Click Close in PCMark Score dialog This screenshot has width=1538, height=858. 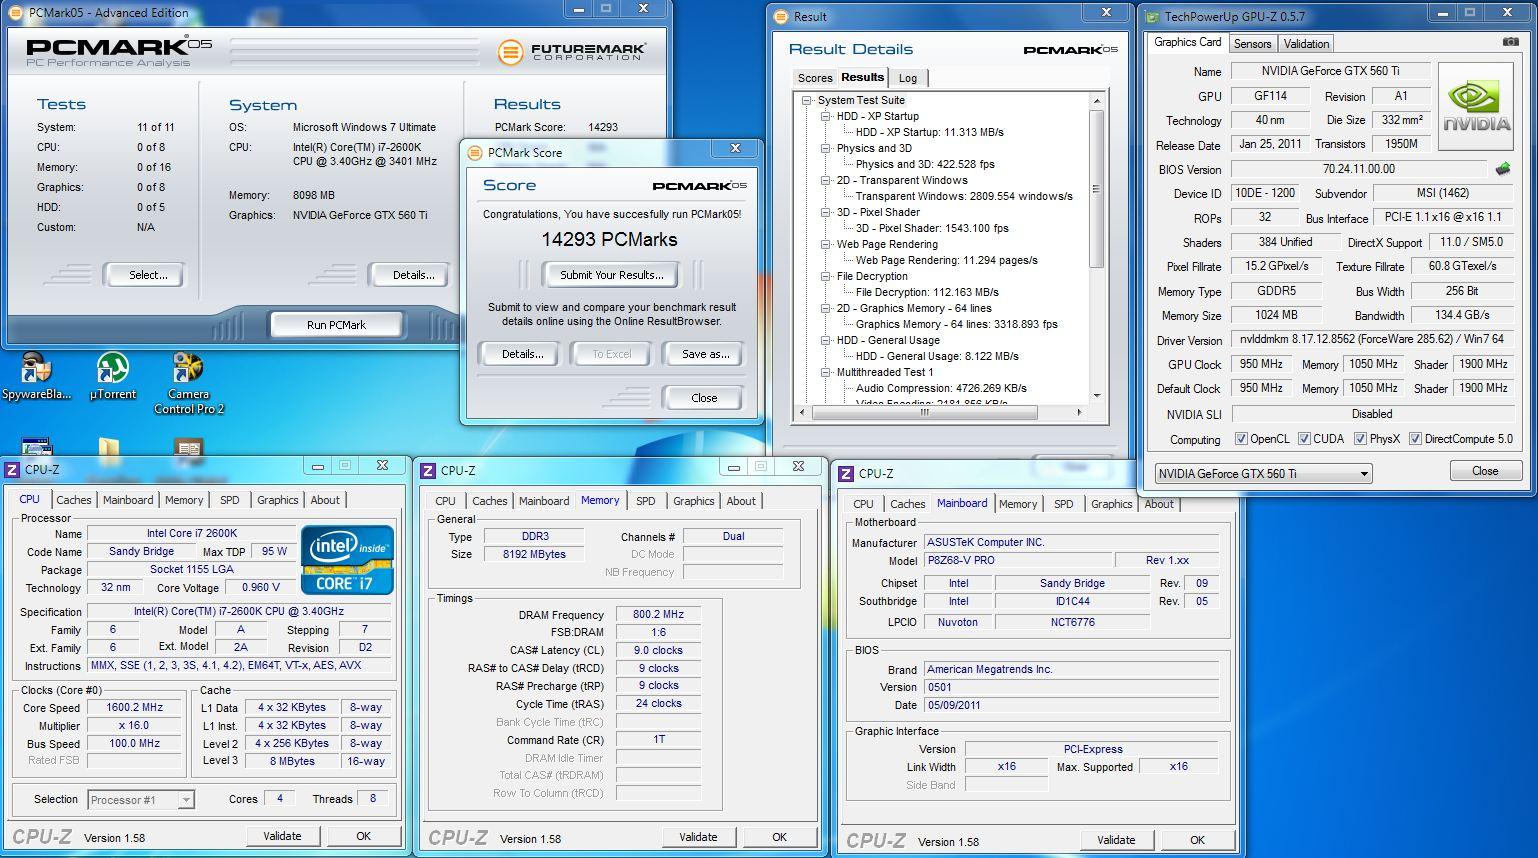(x=704, y=398)
